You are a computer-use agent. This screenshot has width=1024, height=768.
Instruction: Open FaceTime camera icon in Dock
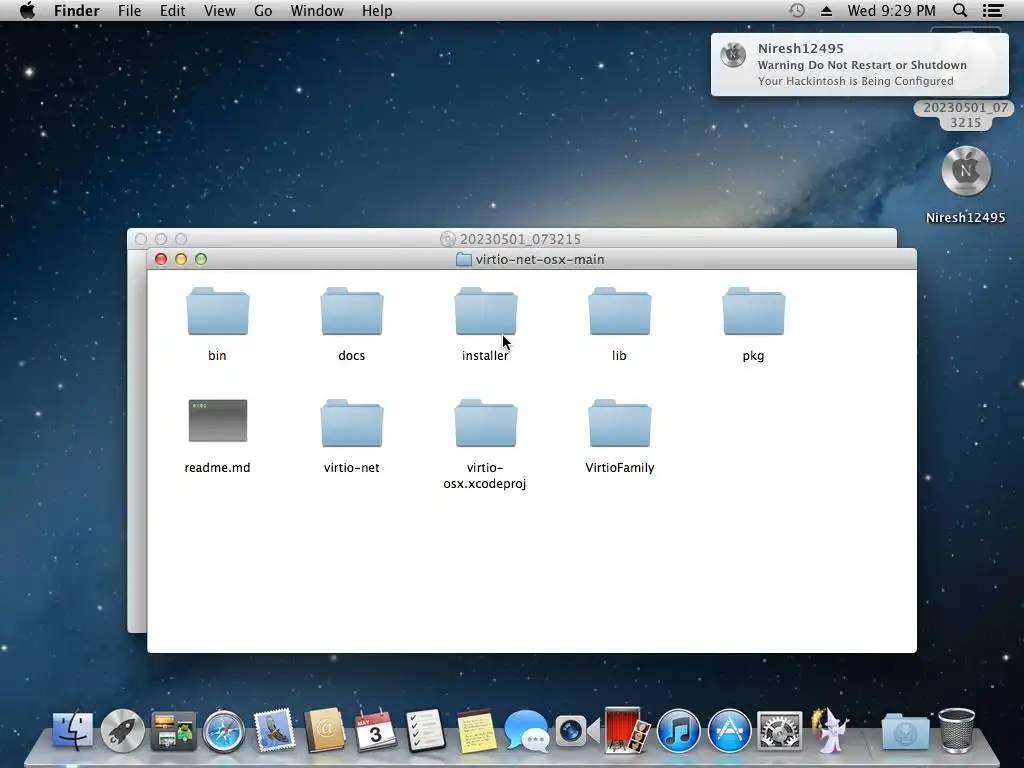click(577, 730)
